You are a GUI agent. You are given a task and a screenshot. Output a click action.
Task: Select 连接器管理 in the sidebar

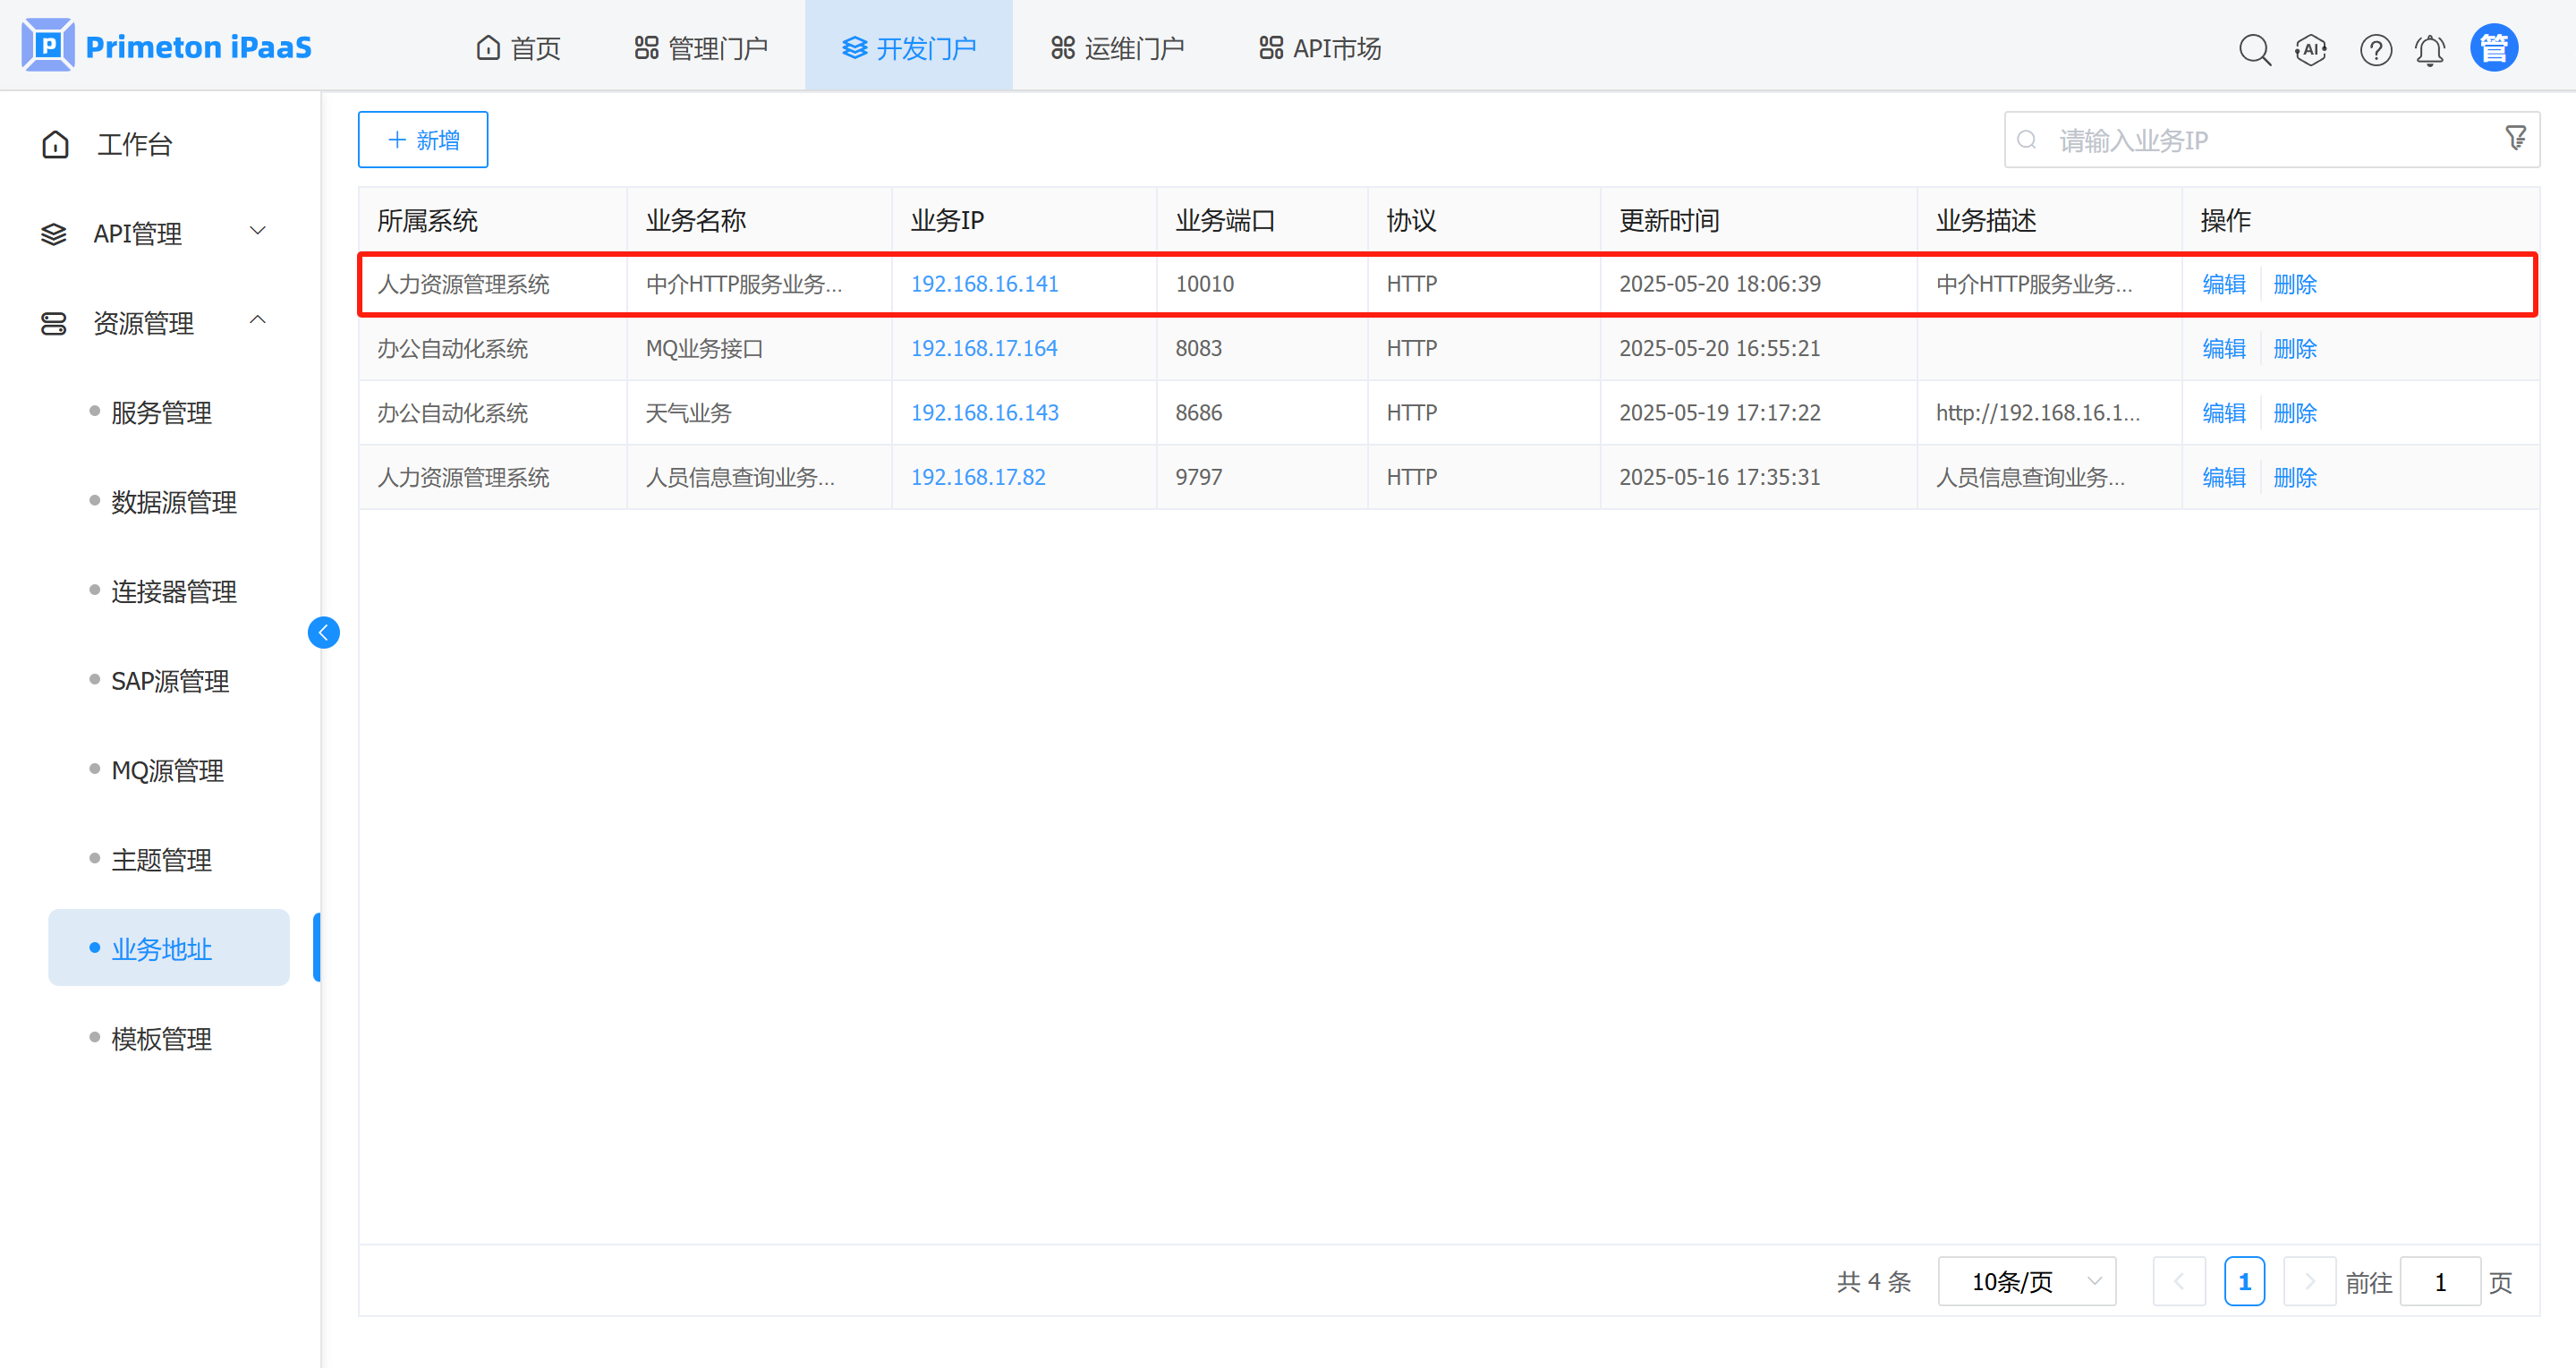pyautogui.click(x=173, y=592)
